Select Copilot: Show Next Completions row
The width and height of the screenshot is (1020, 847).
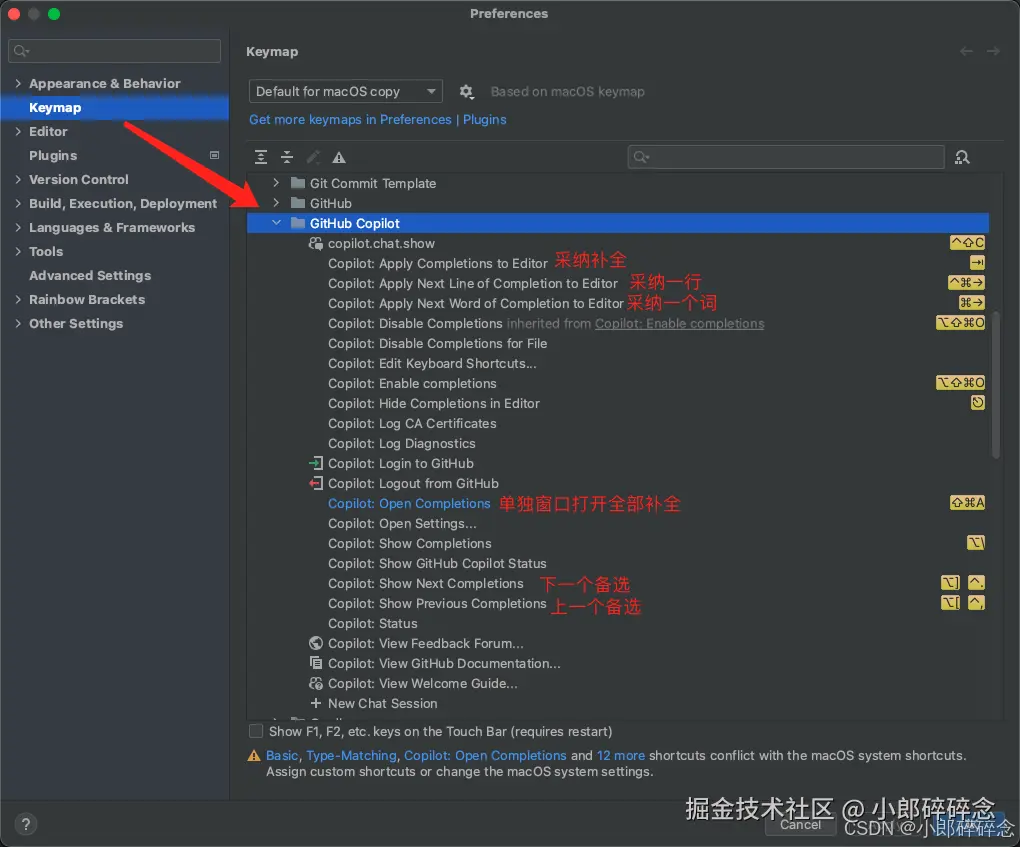click(x=618, y=584)
